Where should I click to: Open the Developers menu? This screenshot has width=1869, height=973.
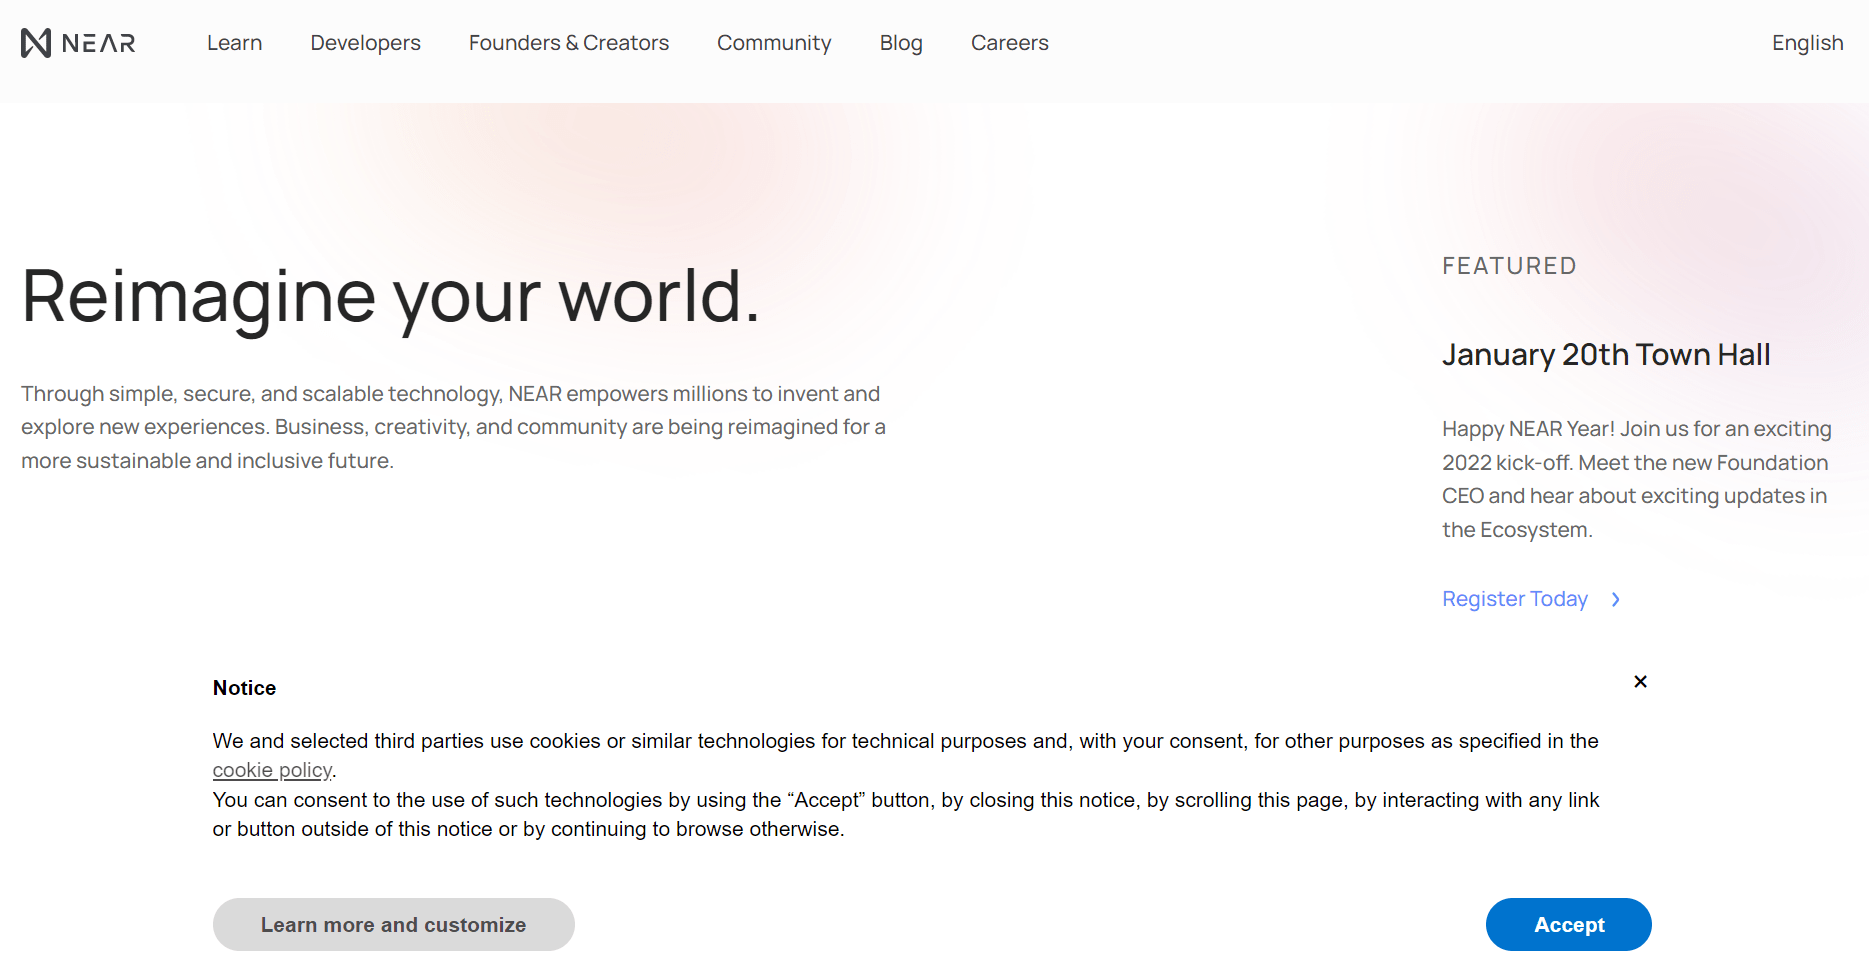pos(365,43)
